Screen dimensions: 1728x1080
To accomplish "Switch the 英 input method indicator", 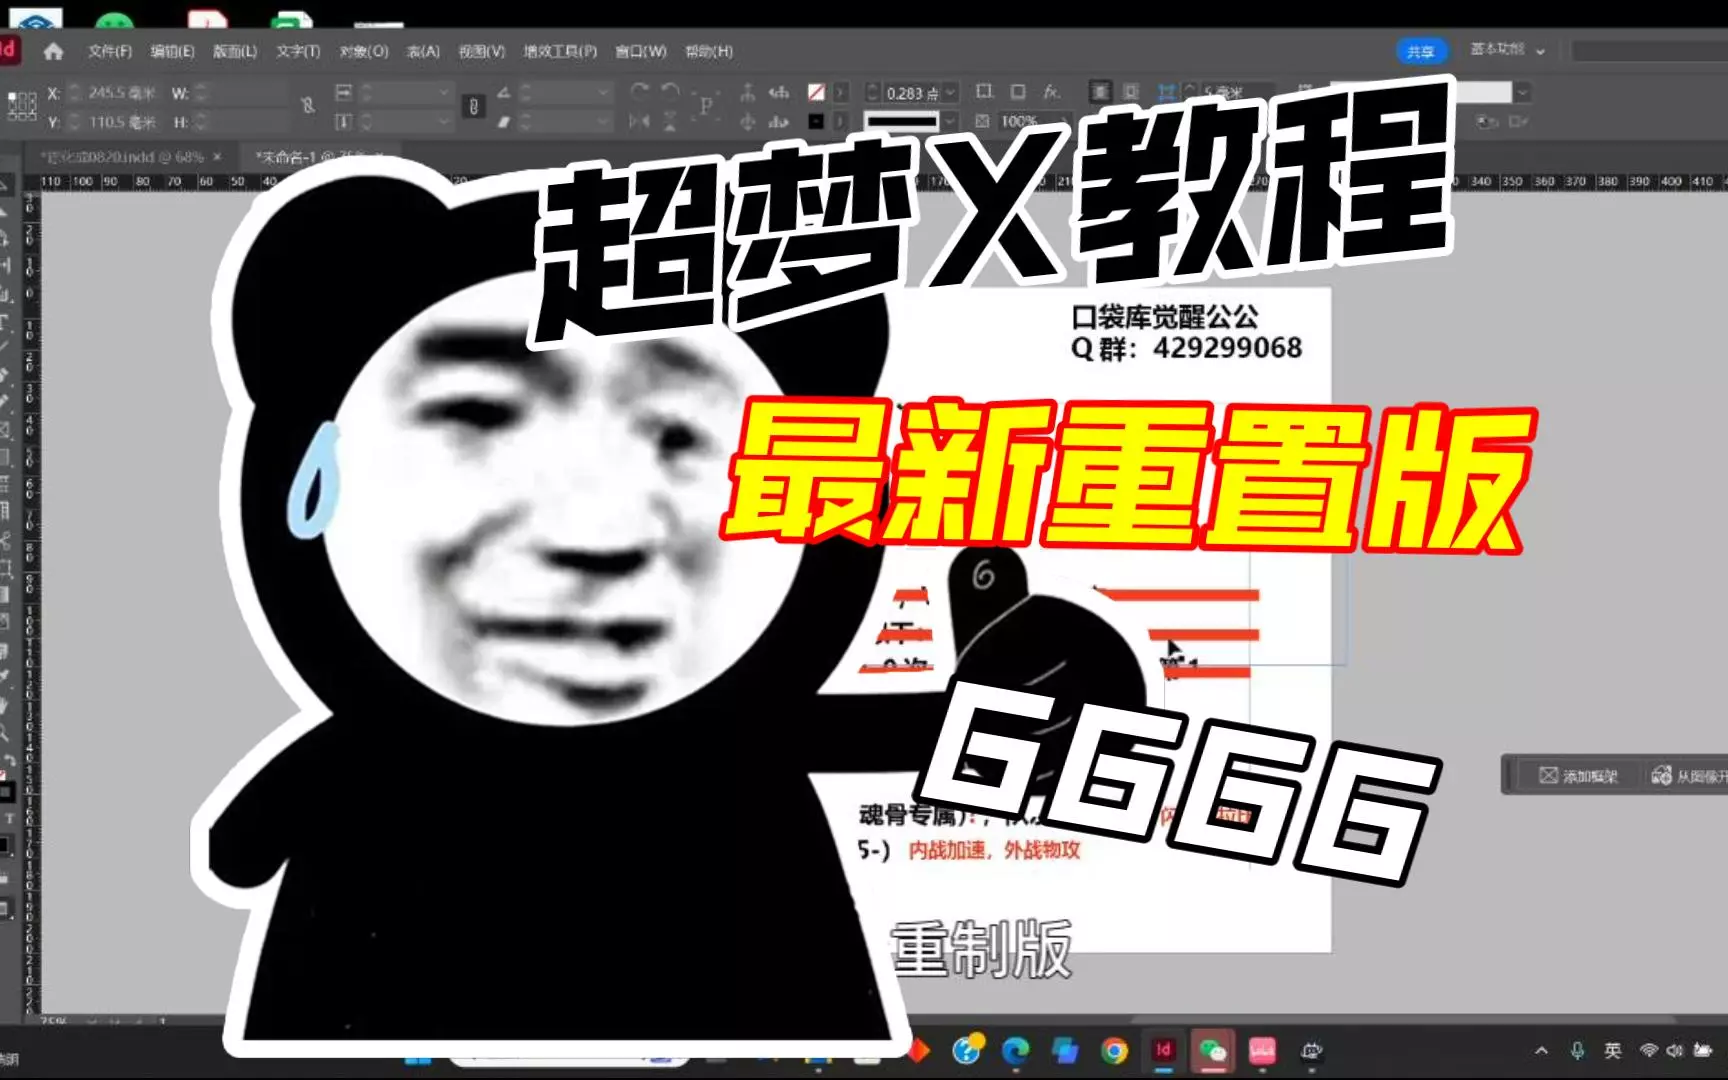I will click(1612, 1050).
